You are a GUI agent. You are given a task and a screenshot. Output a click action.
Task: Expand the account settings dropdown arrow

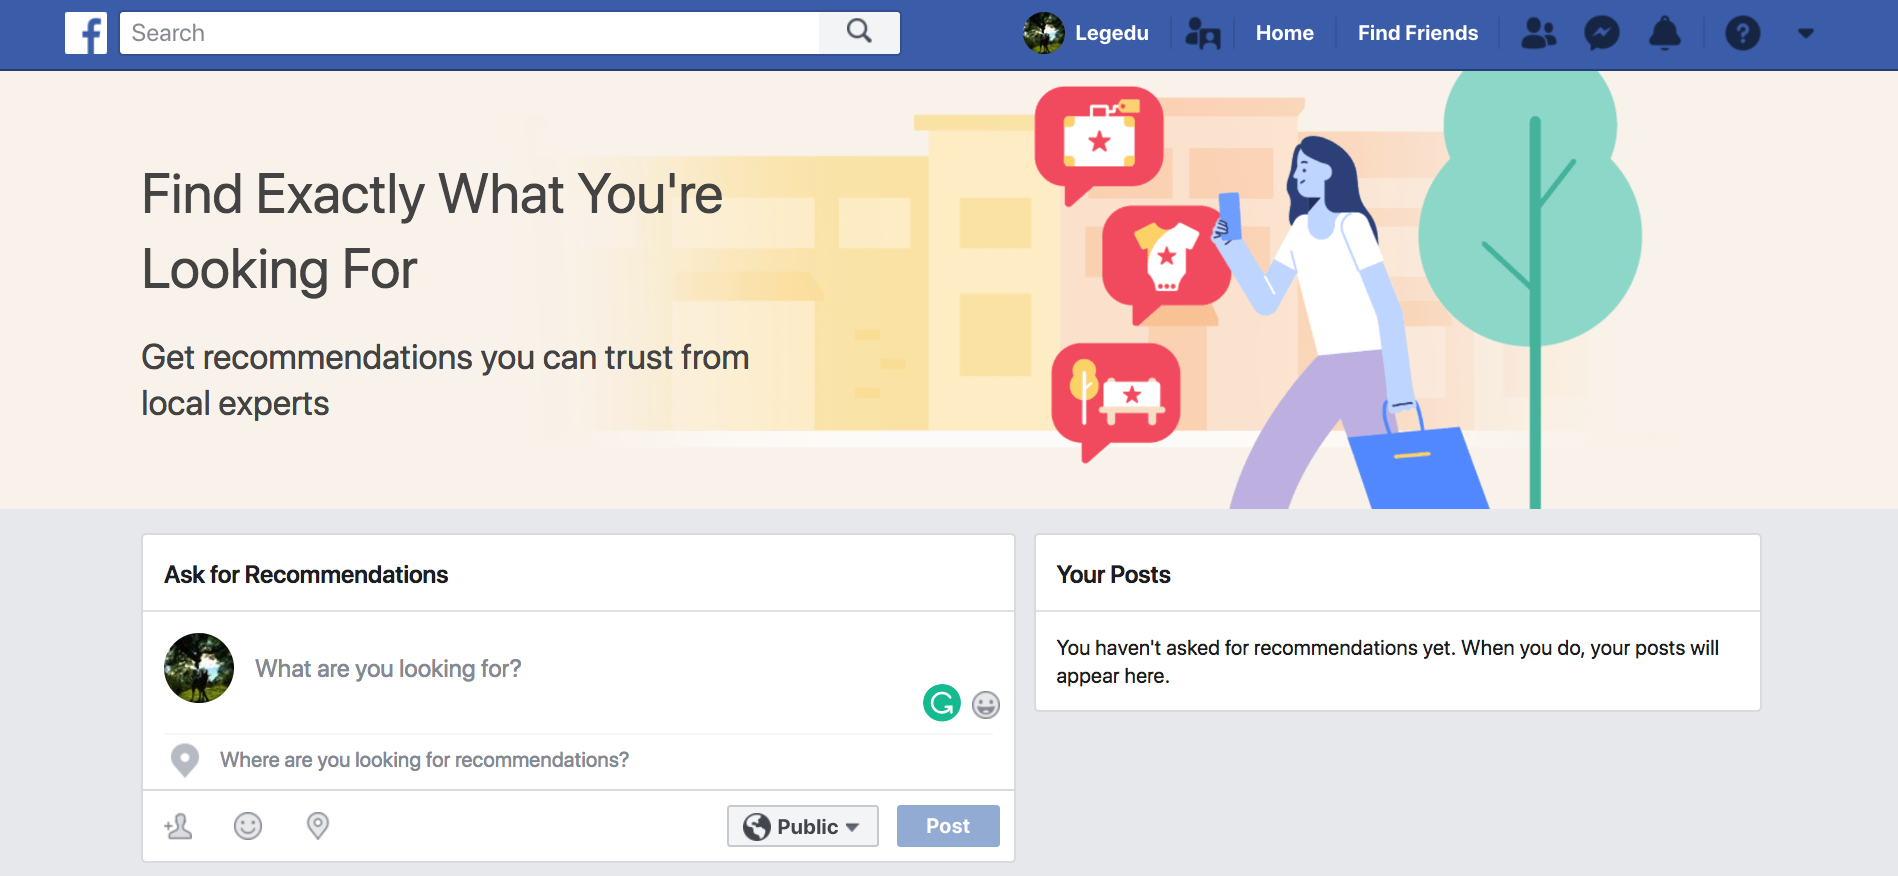pyautogui.click(x=1806, y=33)
